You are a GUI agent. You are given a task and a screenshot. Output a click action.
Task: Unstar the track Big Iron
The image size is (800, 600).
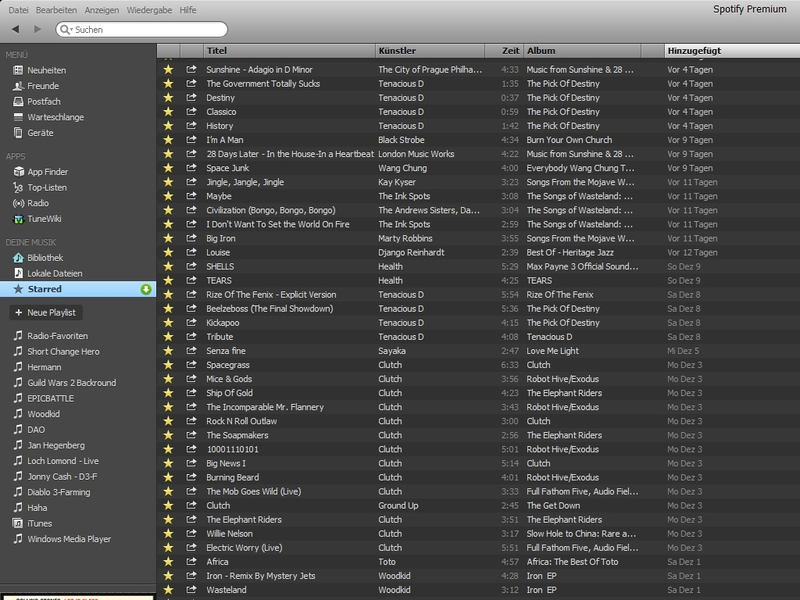point(168,238)
